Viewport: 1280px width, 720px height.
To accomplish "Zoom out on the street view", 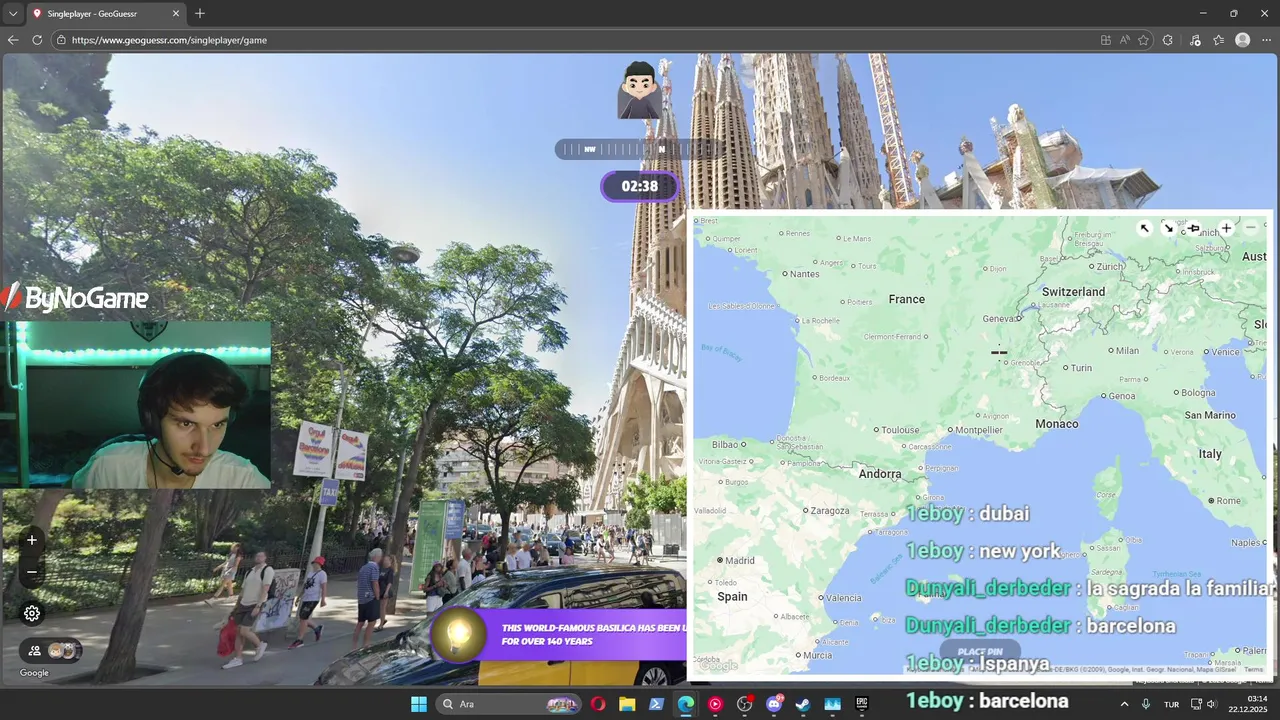I will pos(32,572).
